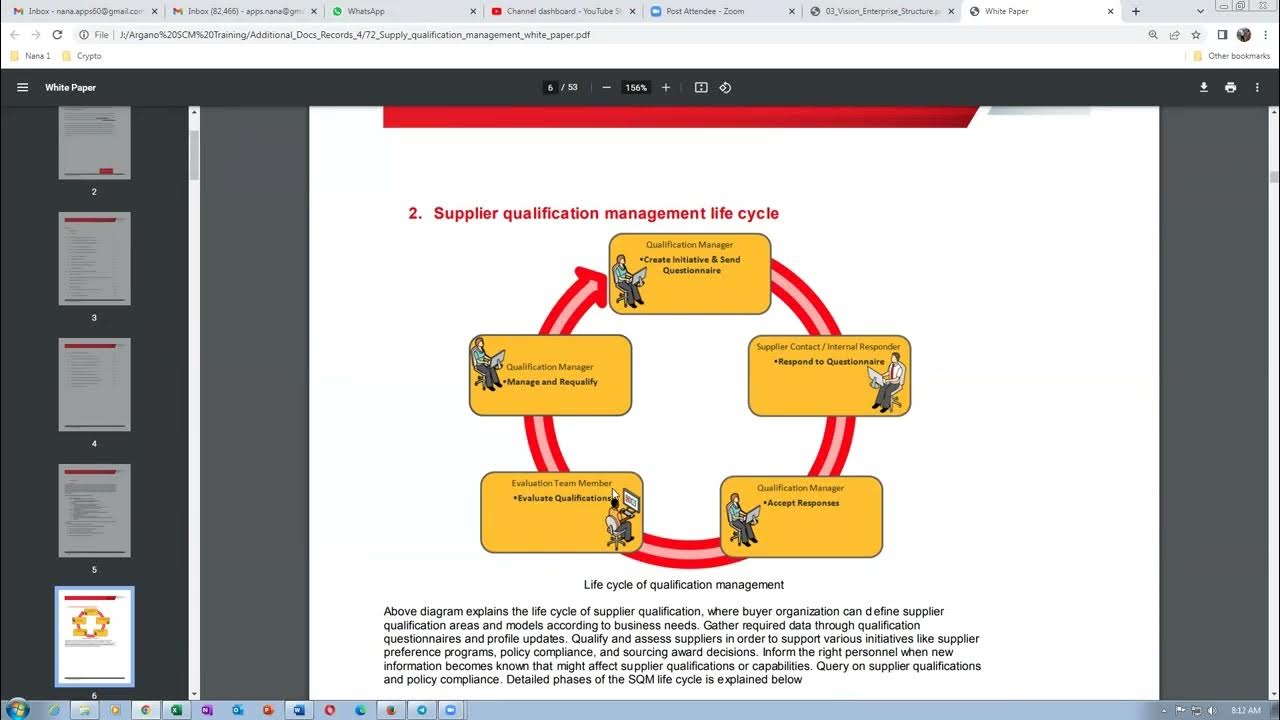Select page 2 thumbnail
The width and height of the screenshot is (1280, 720).
[95, 143]
